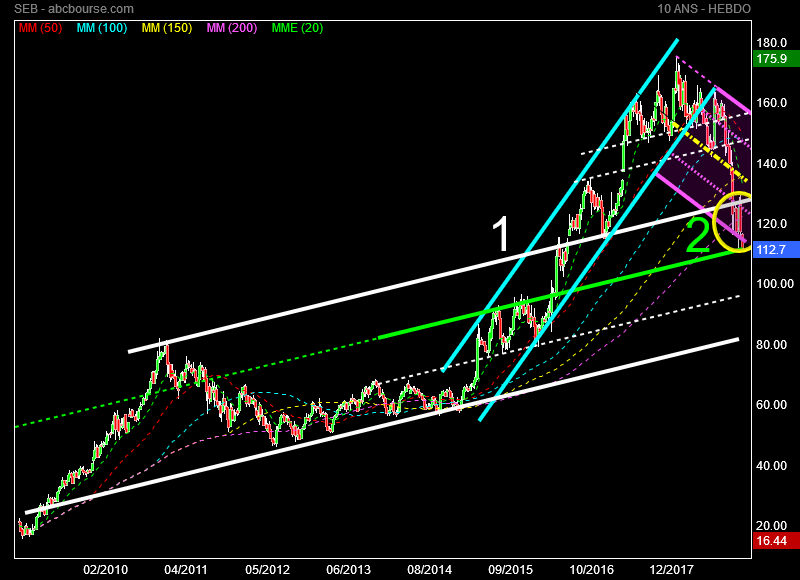Click the MM (50) legend label

point(40,28)
